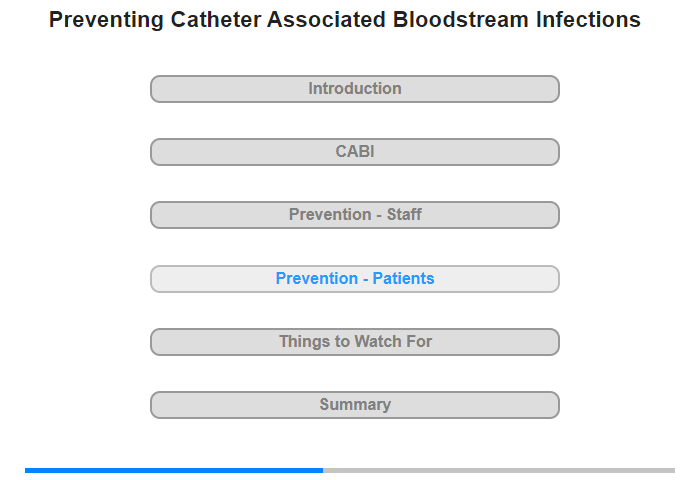Click the "Introduction" label text
This screenshot has height=480, width=700.
[x=355, y=88]
